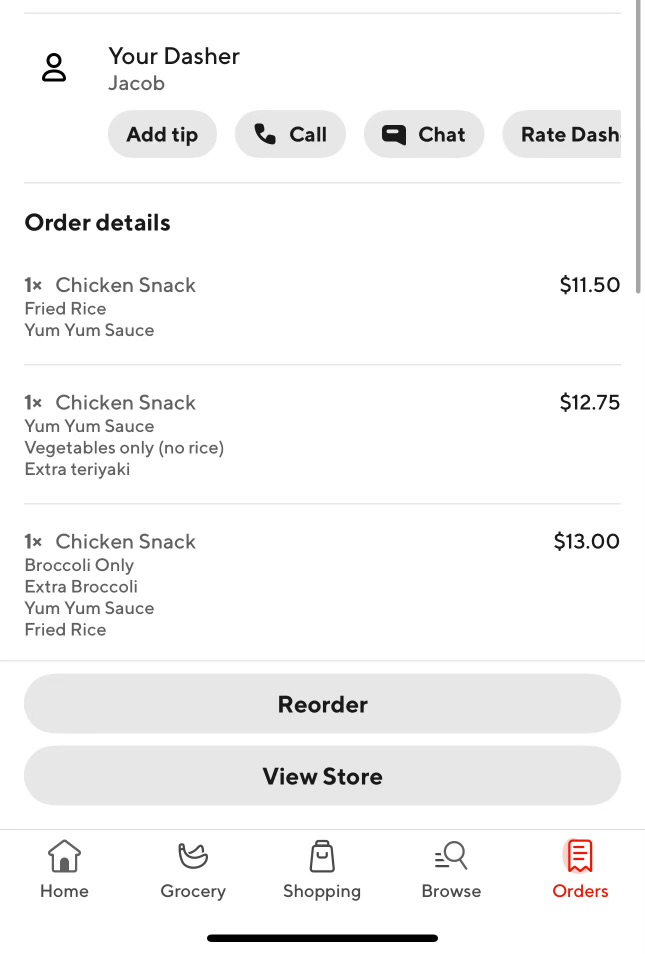Tap the Dasher name Jacob

coord(137,83)
